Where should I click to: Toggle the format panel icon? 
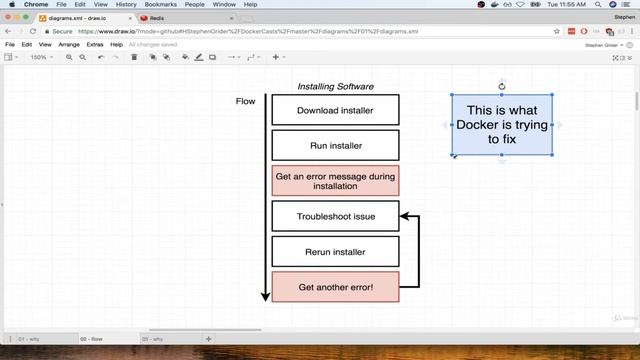[x=622, y=58]
